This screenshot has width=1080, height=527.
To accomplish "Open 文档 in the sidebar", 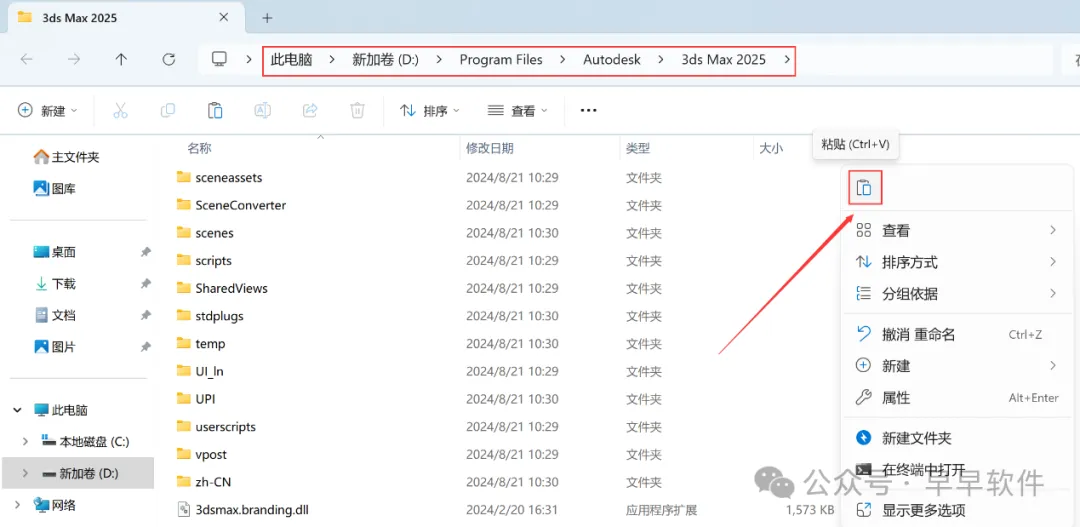I will coord(55,316).
